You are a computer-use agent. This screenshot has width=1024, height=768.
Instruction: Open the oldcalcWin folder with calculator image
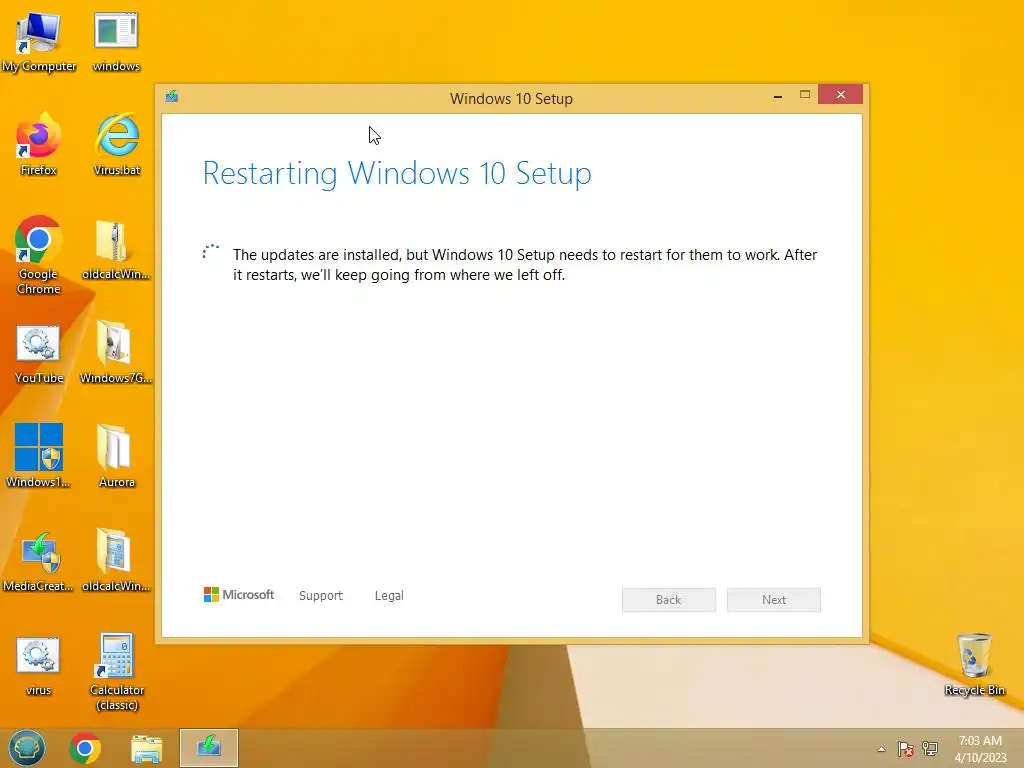tap(116, 560)
